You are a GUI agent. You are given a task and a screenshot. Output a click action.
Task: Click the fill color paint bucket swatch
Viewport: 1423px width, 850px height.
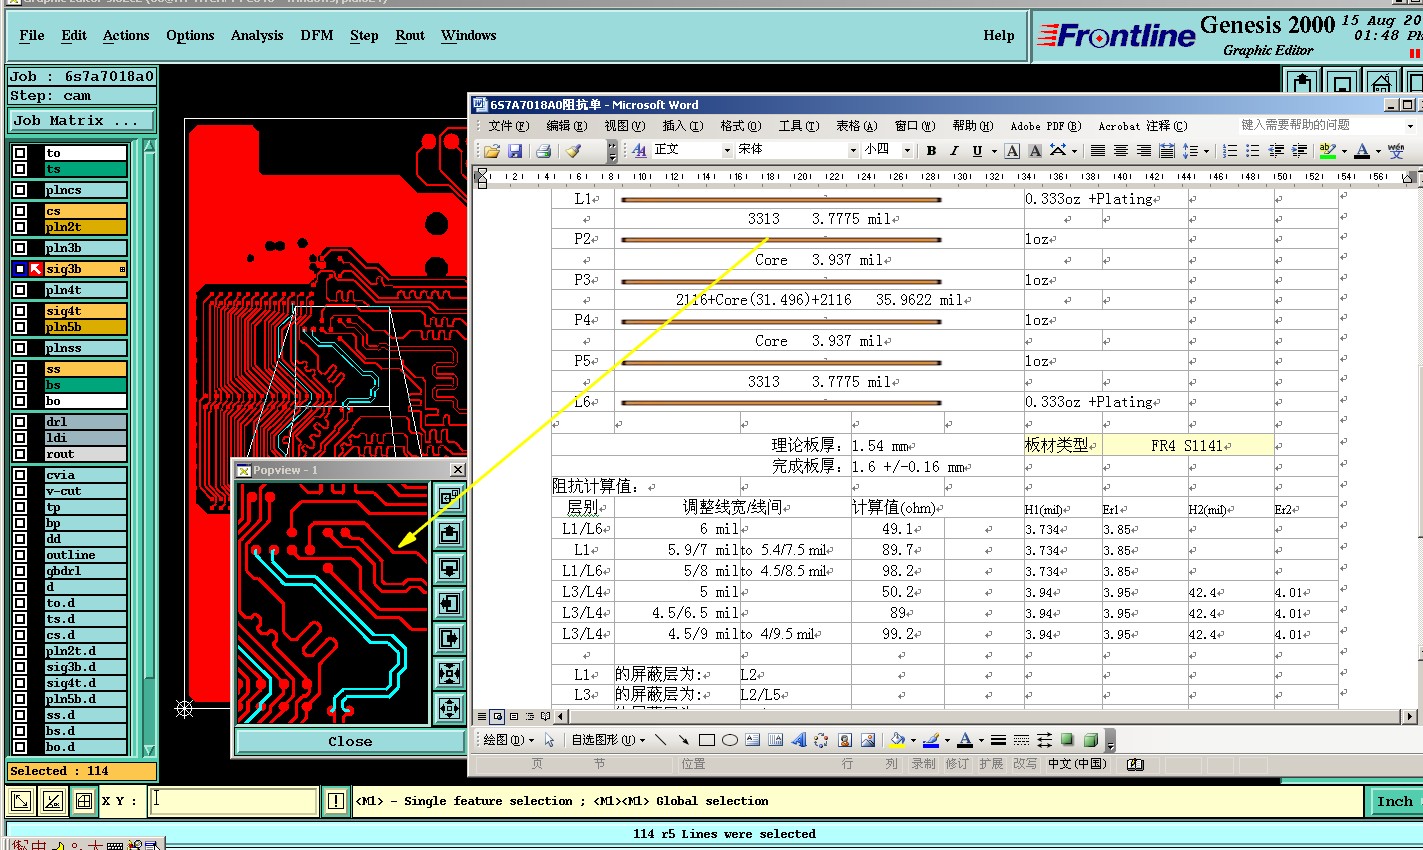(896, 740)
